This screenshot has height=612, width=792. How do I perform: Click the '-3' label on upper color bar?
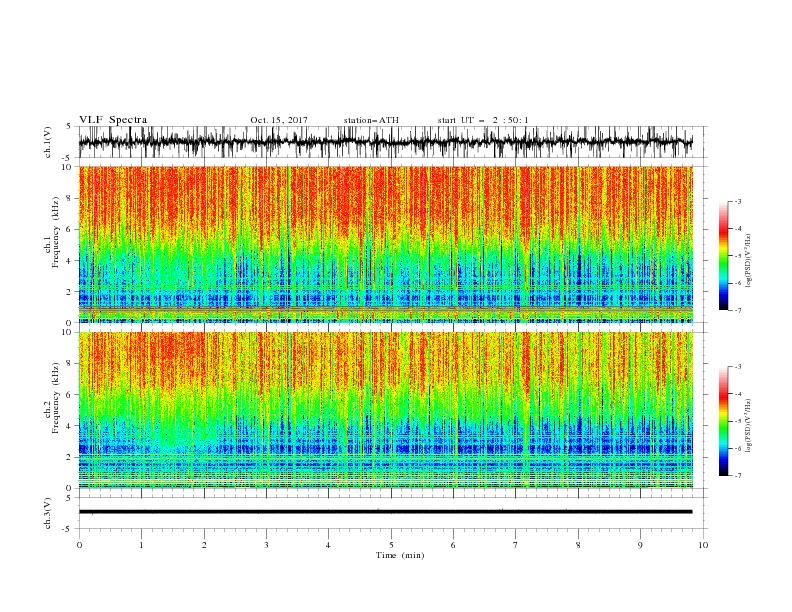[737, 201]
